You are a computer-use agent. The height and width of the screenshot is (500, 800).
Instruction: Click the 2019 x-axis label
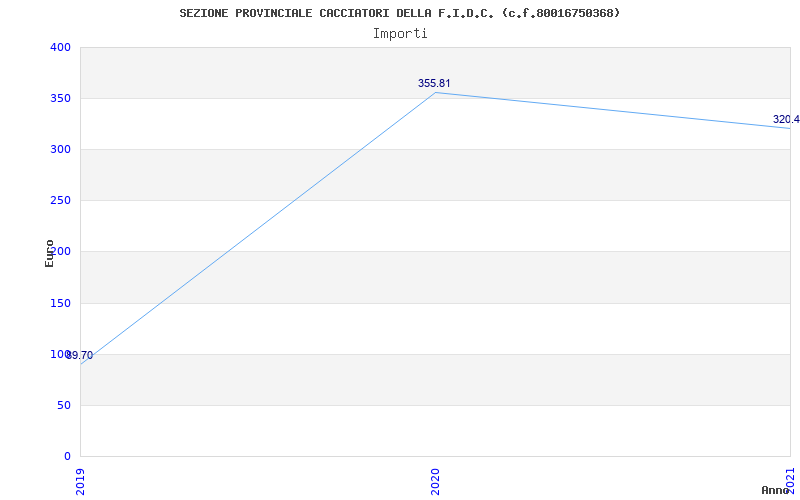tap(80, 481)
